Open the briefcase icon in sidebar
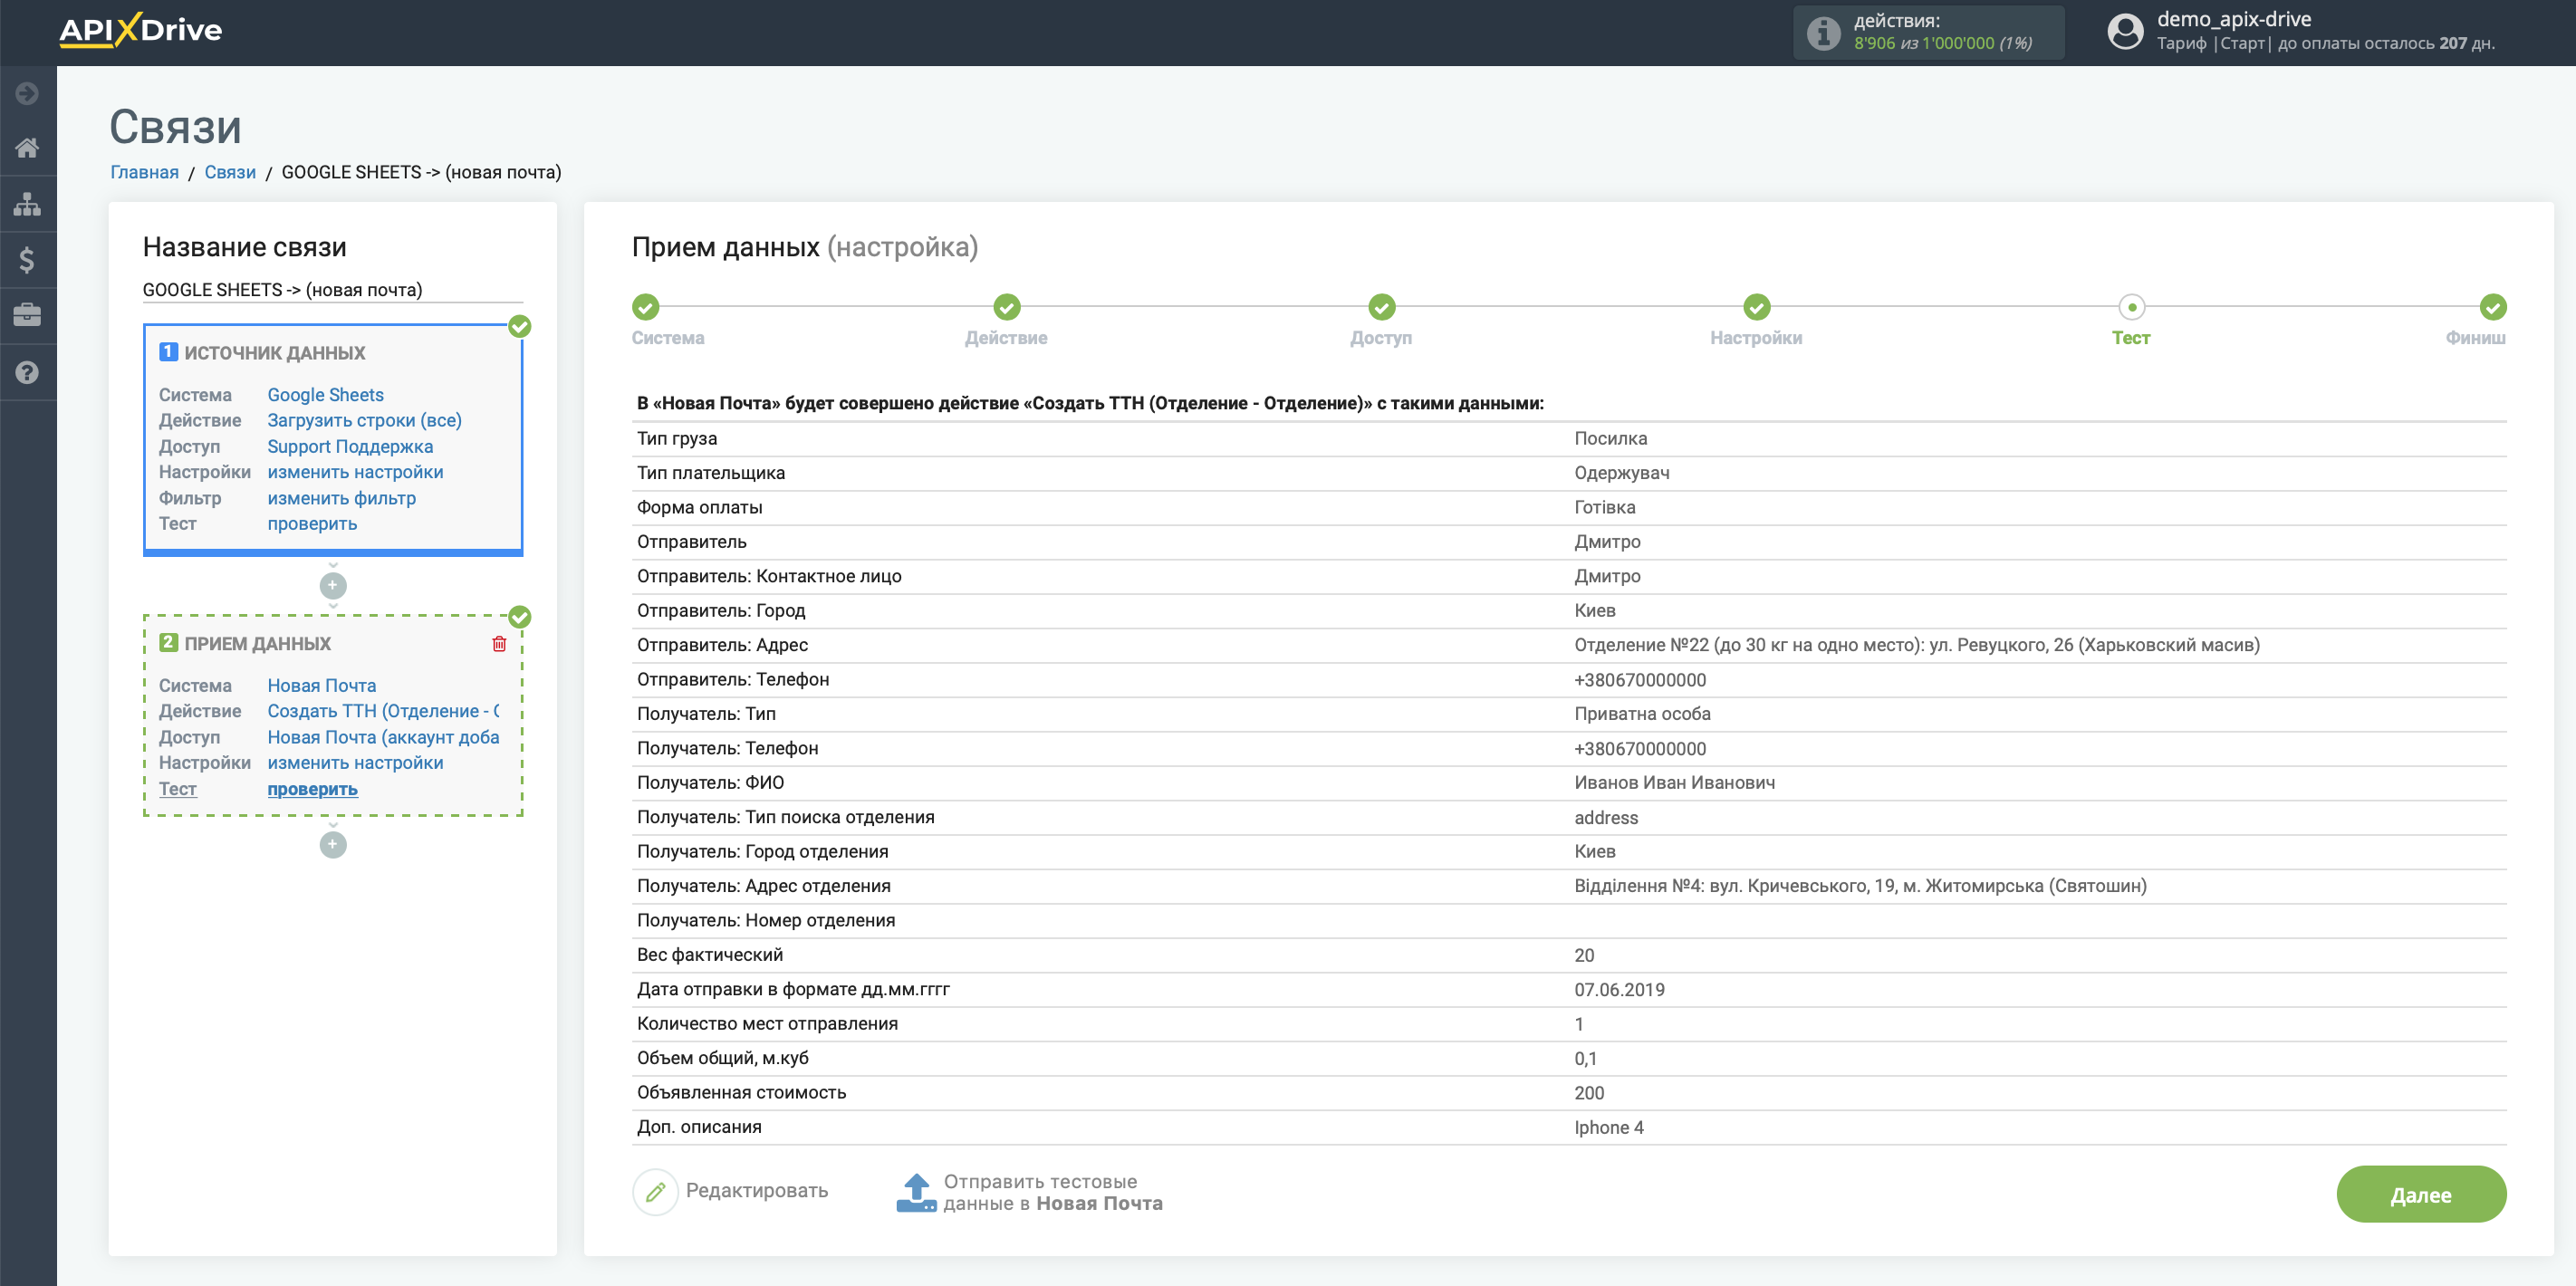Image resolution: width=2576 pixels, height=1286 pixels. click(x=27, y=315)
